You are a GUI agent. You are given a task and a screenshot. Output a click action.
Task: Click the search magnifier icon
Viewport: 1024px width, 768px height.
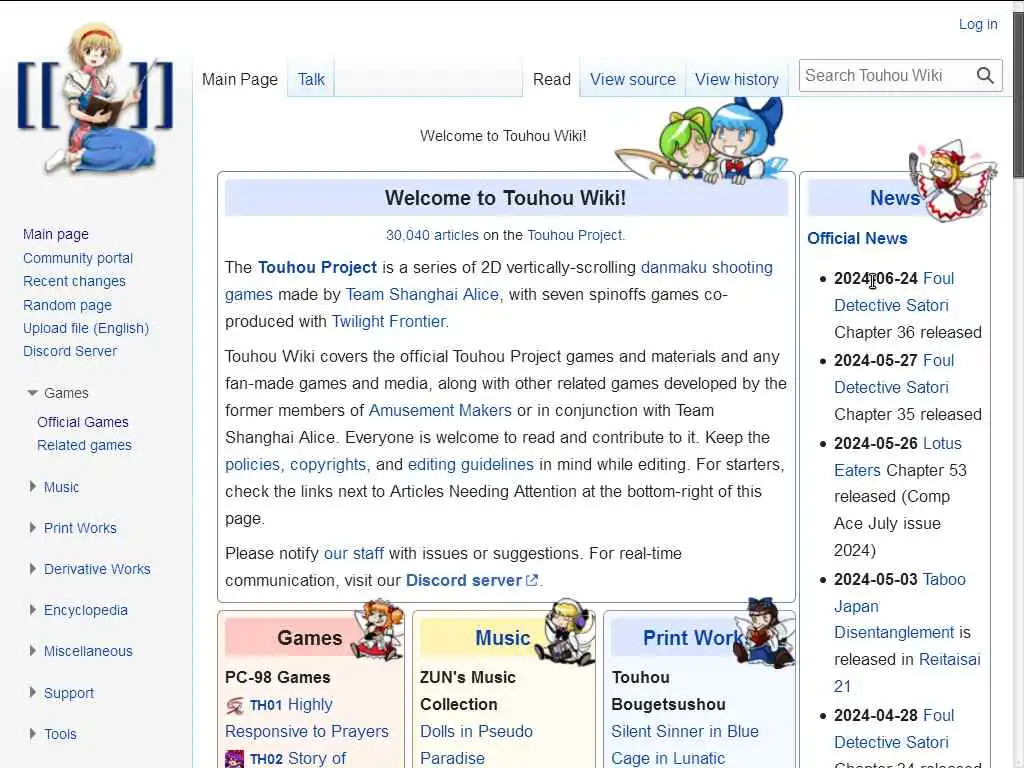pos(985,76)
